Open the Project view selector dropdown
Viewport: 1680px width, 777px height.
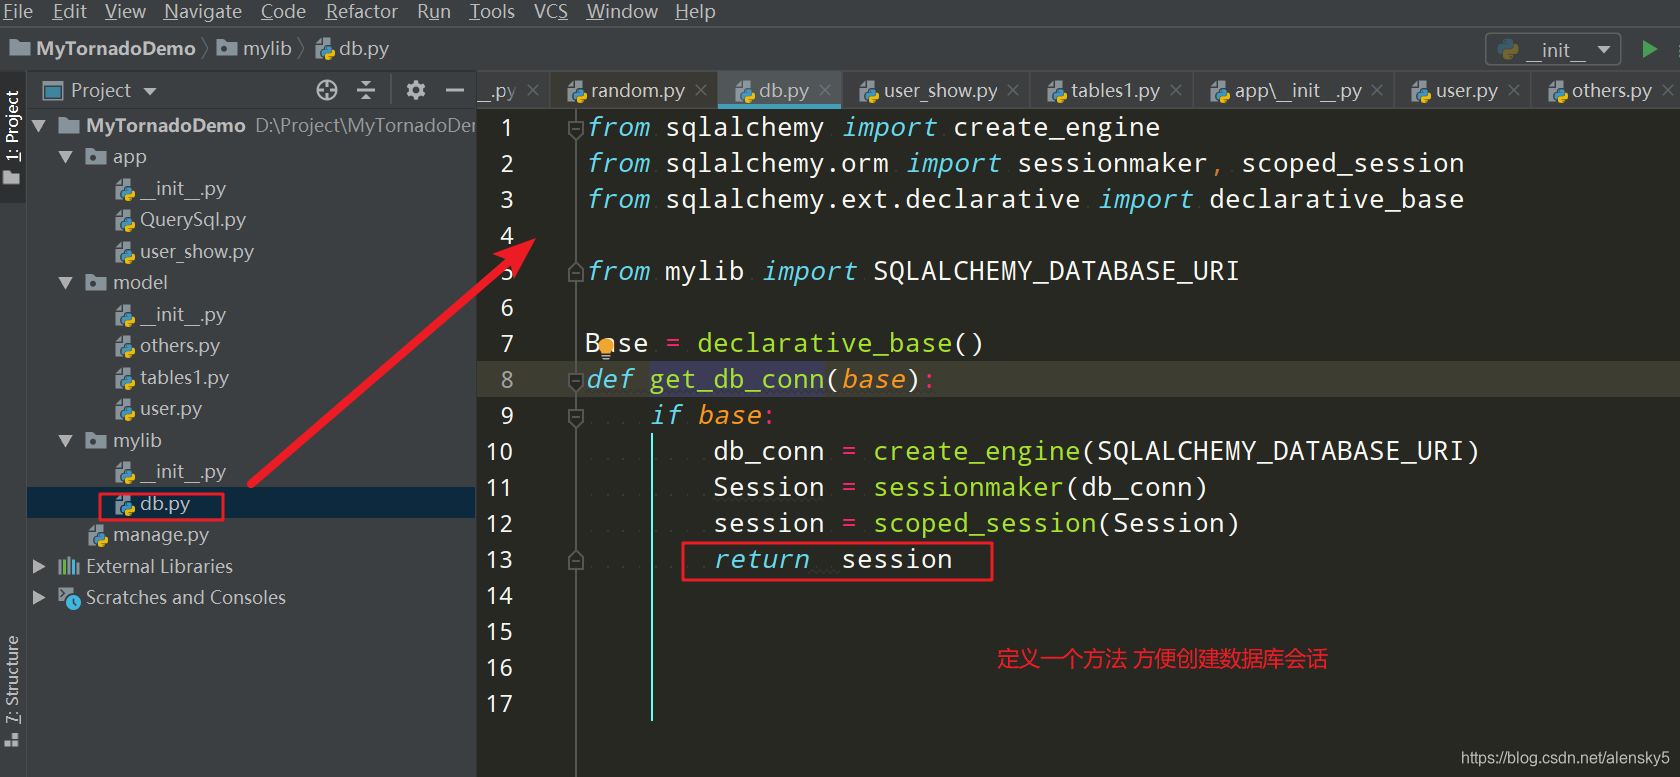click(x=100, y=90)
